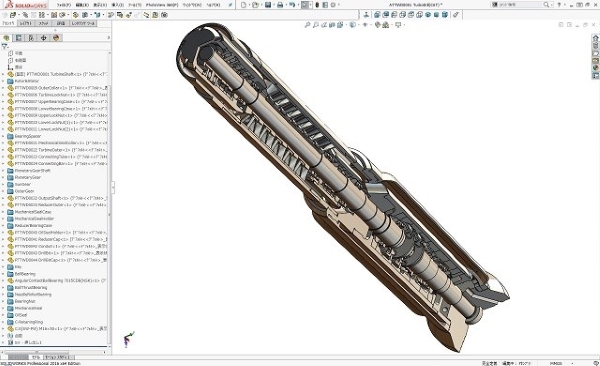The image size is (600, 366).
Task: Click the Save icon in the title toolbar
Action: pyautogui.click(x=268, y=5)
